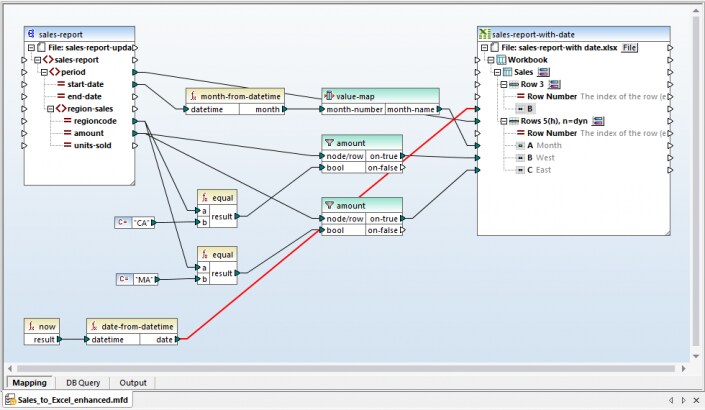Select the Sales_to_Excel_enhanced.mfd document tab

68,400
